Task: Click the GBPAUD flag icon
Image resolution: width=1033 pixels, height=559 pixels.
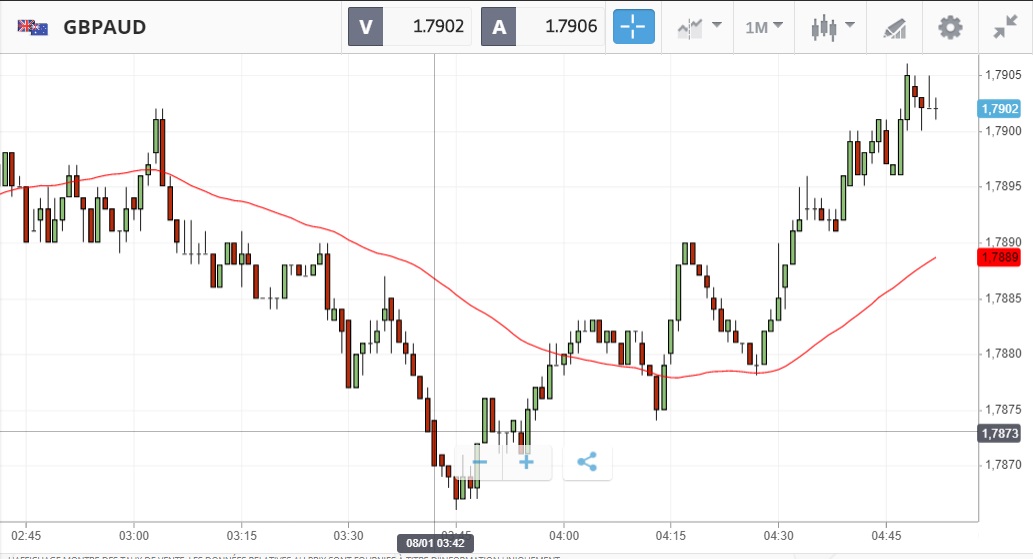Action: tap(33, 27)
